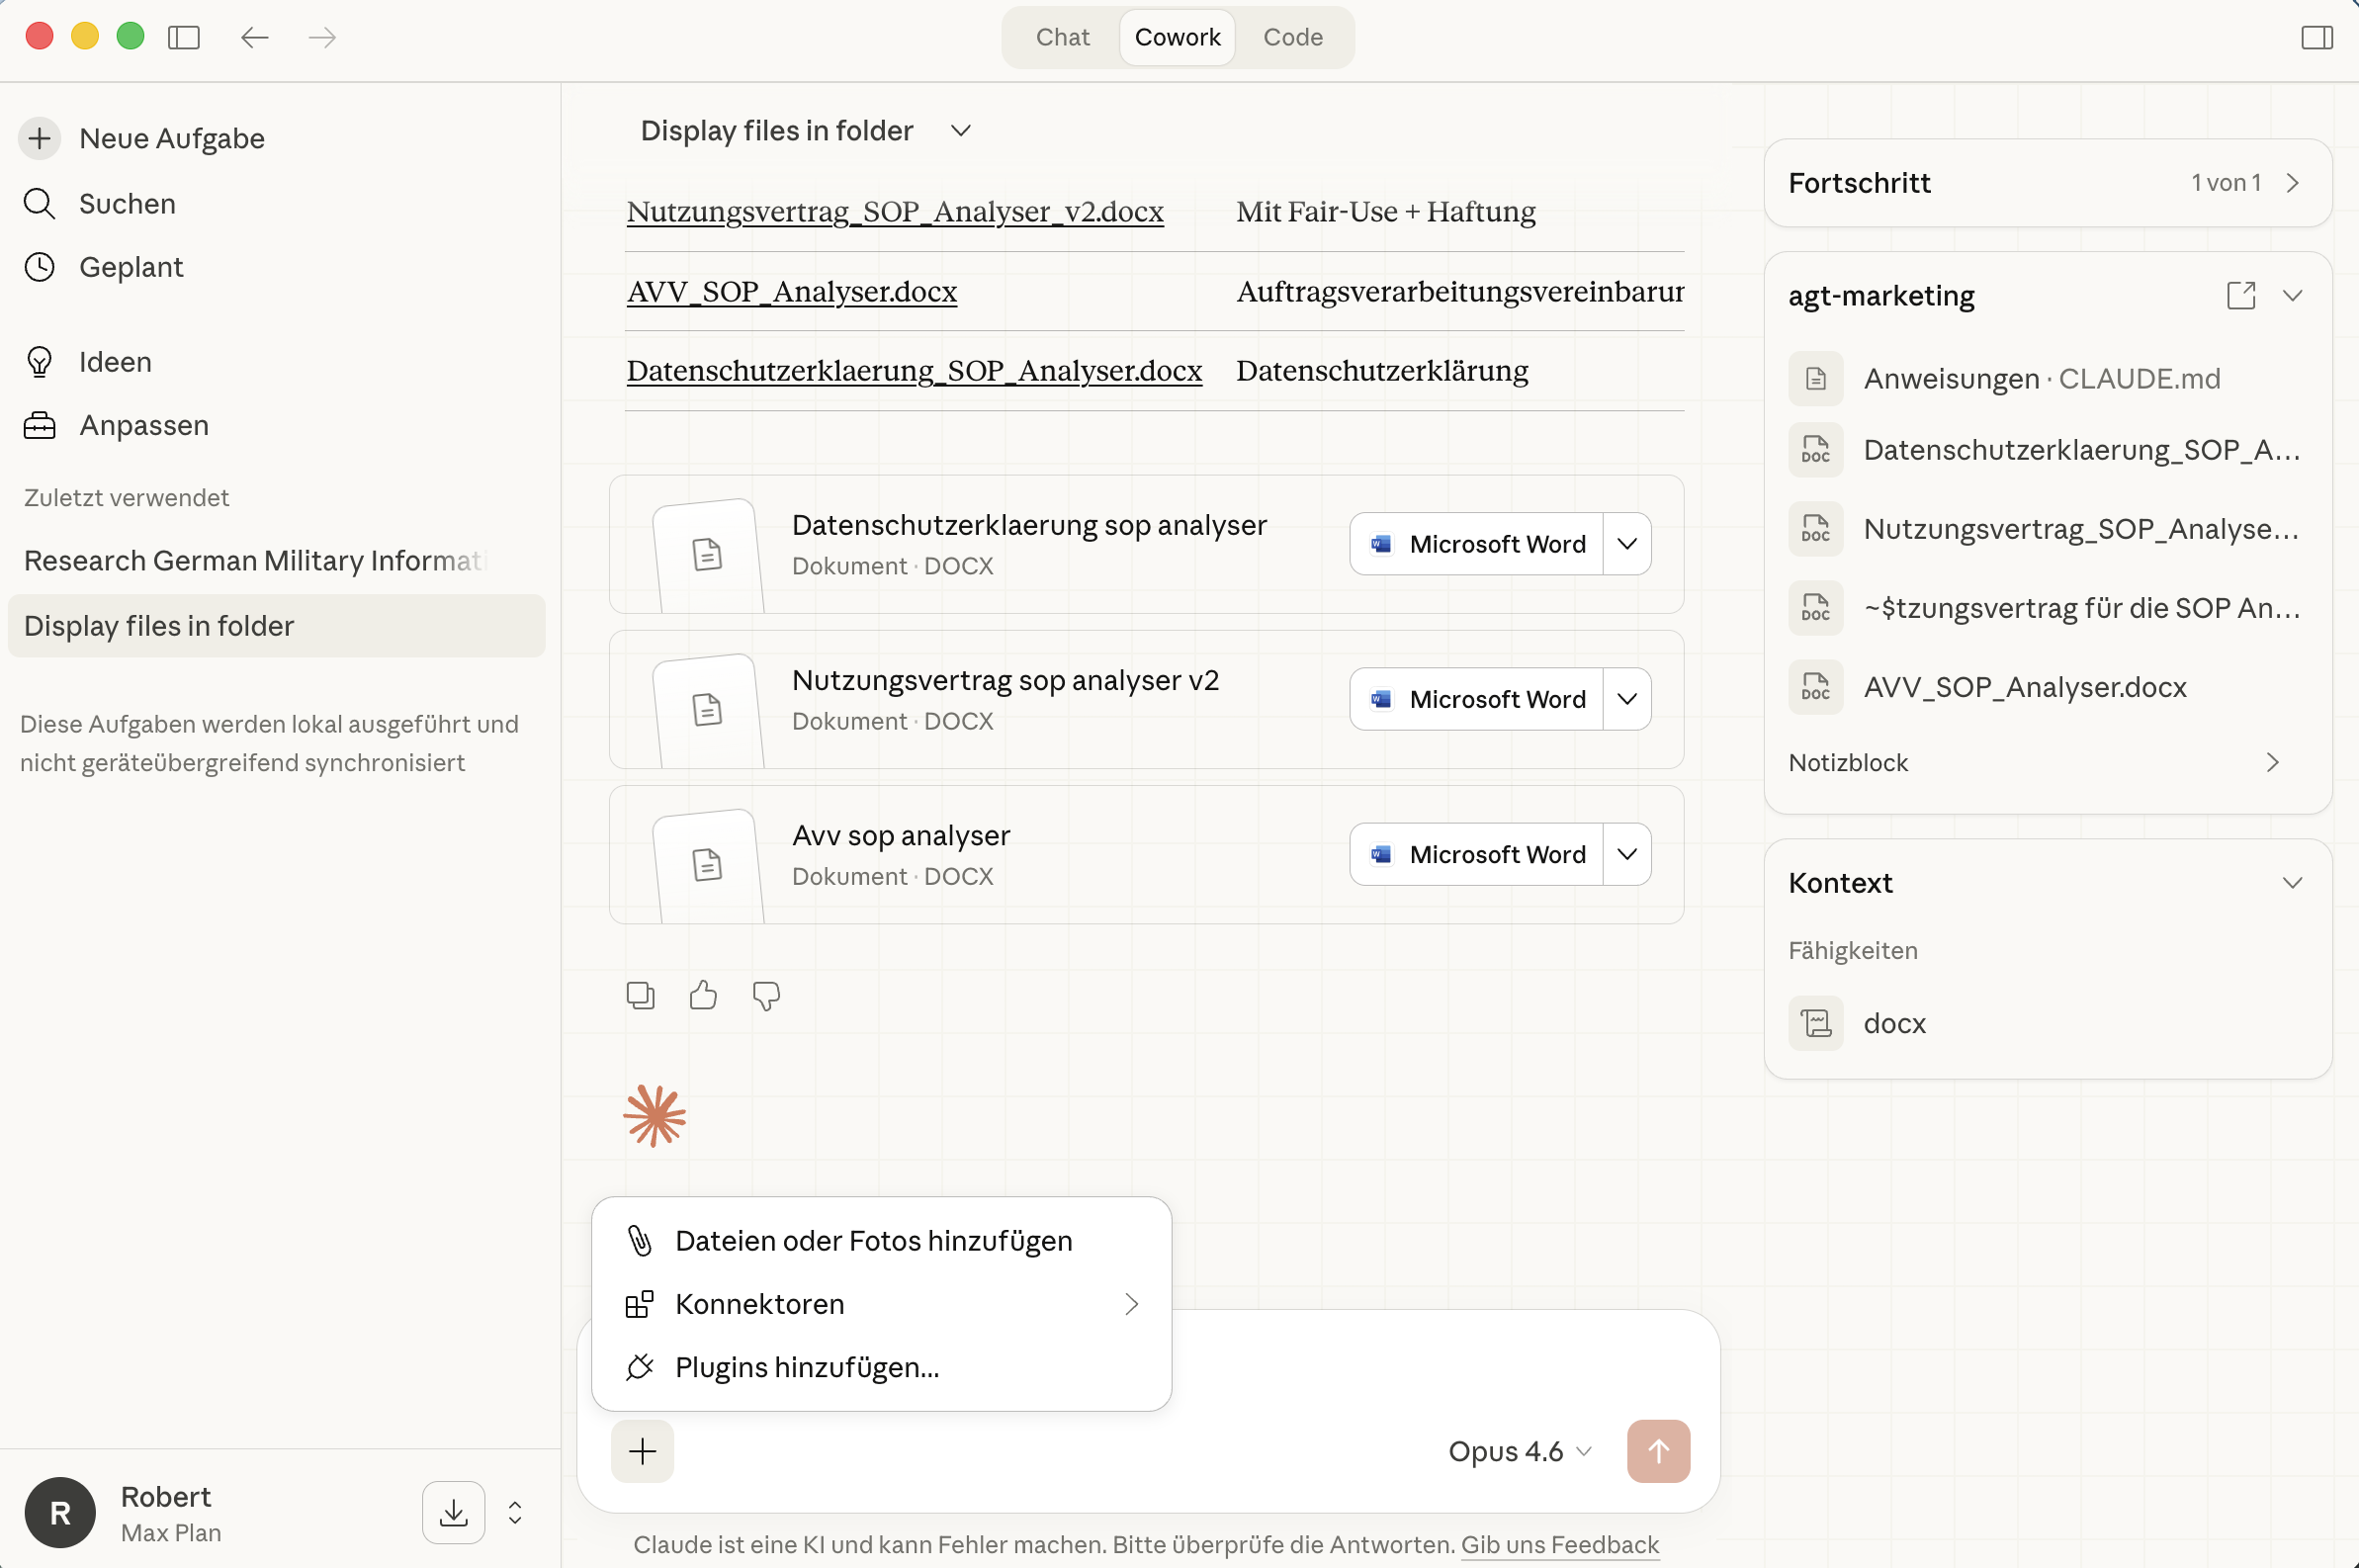This screenshot has width=2359, height=1568.
Task: Open the Opus 4.6 model dropdown
Action: click(1518, 1451)
